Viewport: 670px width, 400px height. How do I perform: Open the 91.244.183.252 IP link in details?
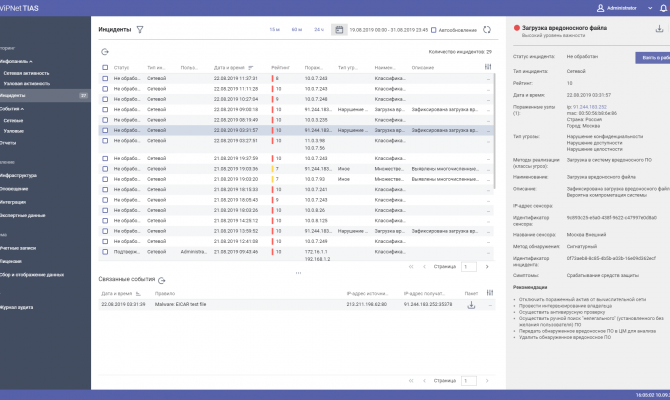tap(590, 107)
